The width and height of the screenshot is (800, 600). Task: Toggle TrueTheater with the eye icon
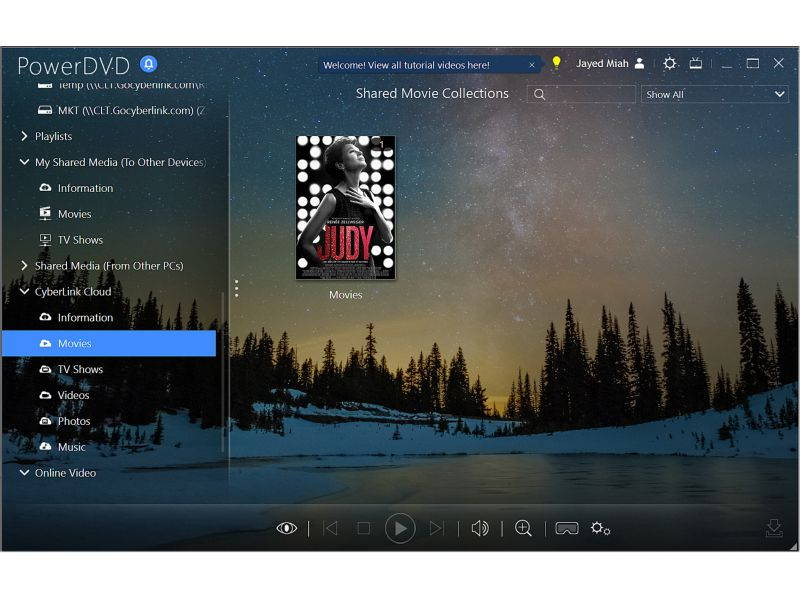[287, 527]
